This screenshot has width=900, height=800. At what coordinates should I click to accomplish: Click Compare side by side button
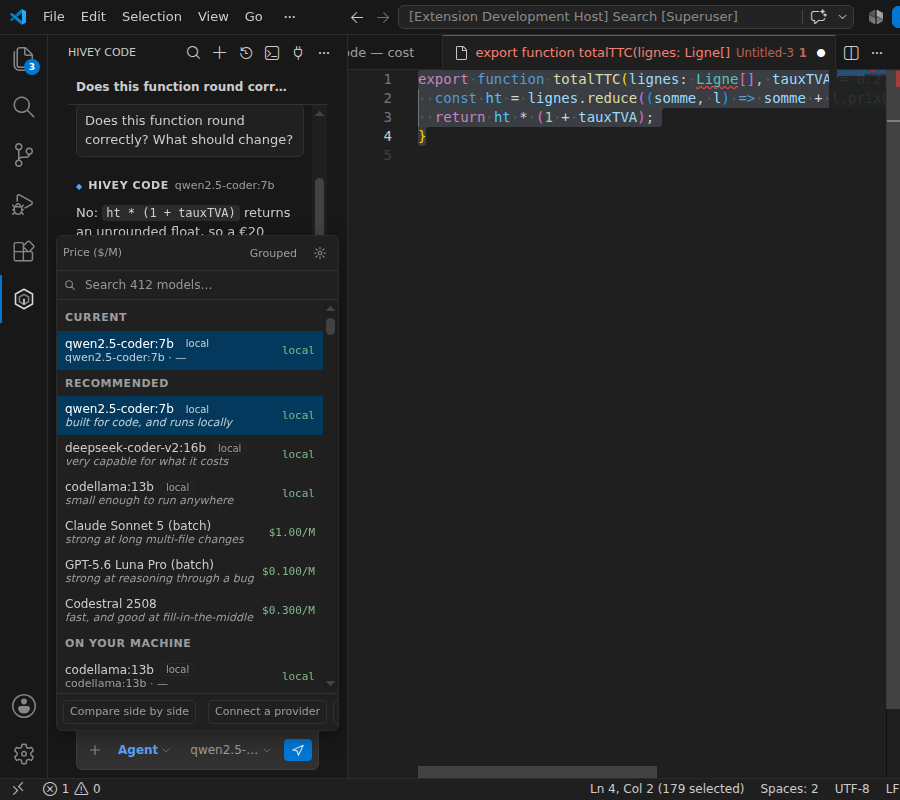129,712
